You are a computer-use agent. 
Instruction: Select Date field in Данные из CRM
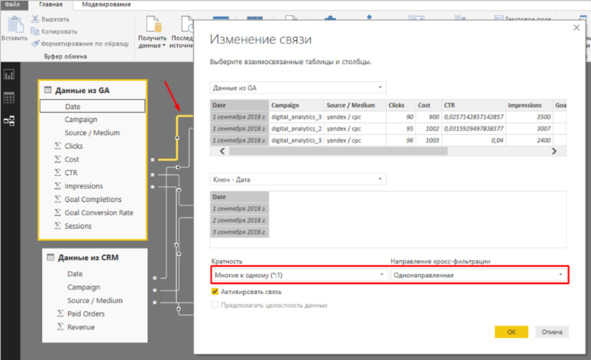coord(75,274)
